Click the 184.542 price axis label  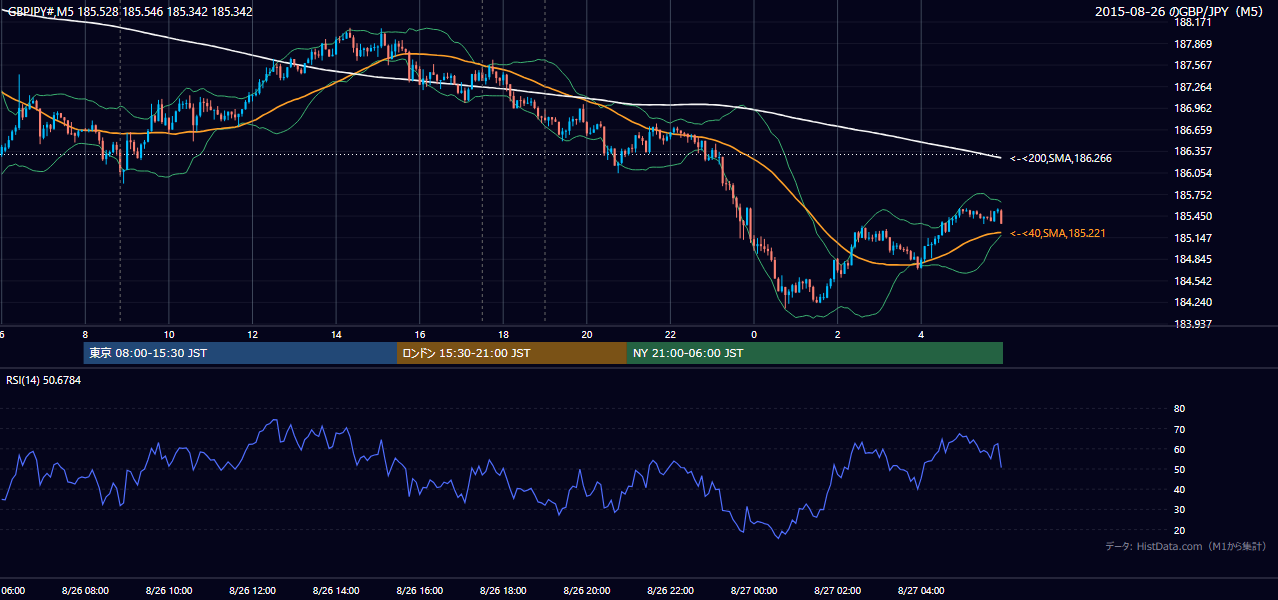(1193, 281)
